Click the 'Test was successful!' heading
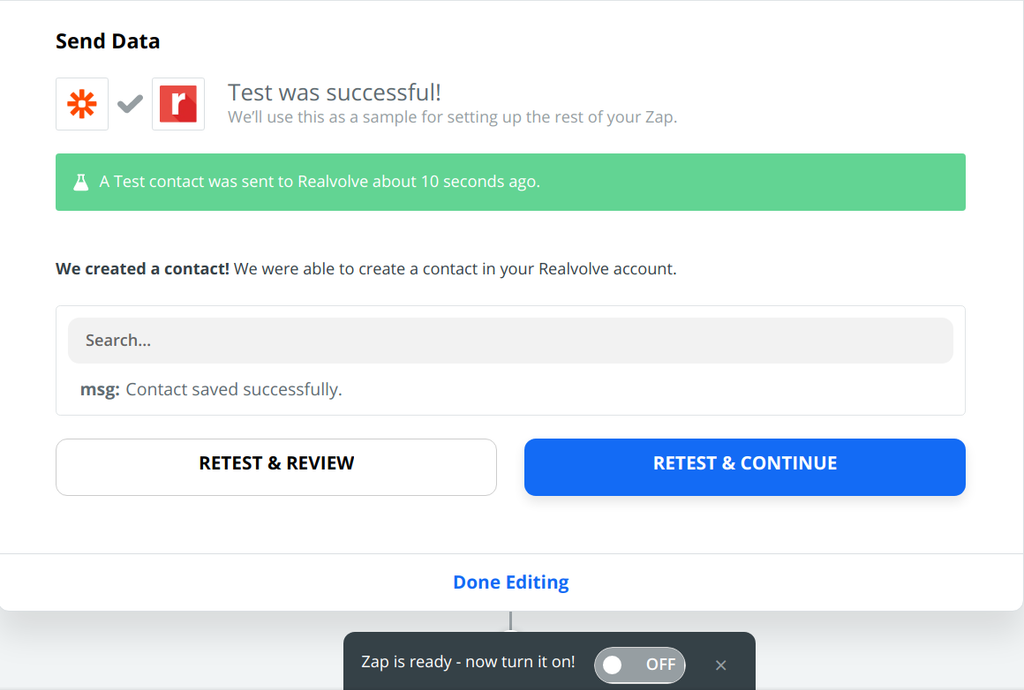Viewport: 1024px width, 690px height. pyautogui.click(x=334, y=92)
